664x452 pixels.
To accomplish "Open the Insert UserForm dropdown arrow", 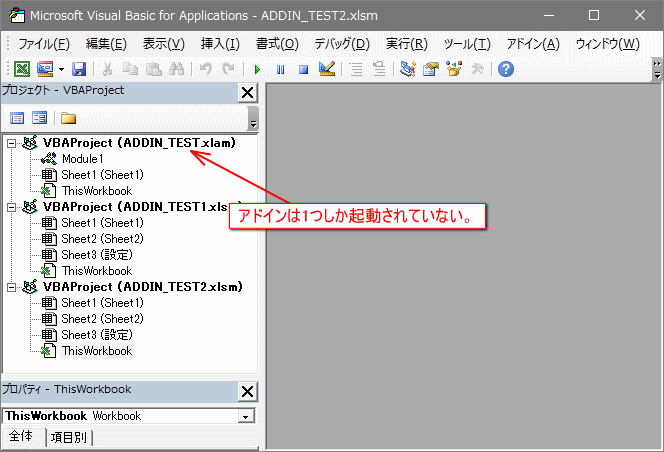I will click(x=61, y=69).
